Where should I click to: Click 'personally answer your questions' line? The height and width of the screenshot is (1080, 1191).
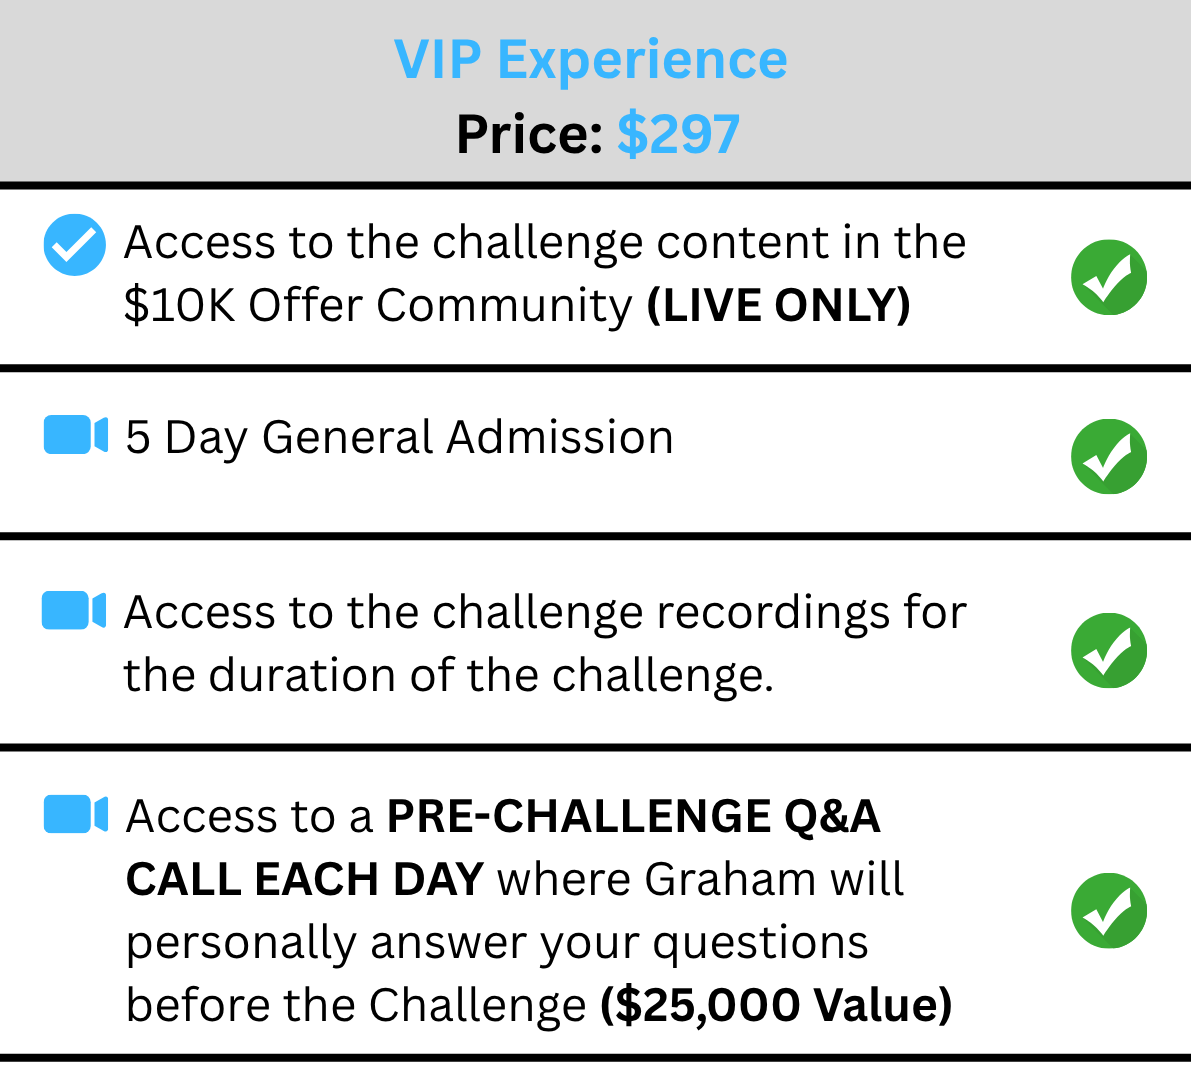(497, 944)
